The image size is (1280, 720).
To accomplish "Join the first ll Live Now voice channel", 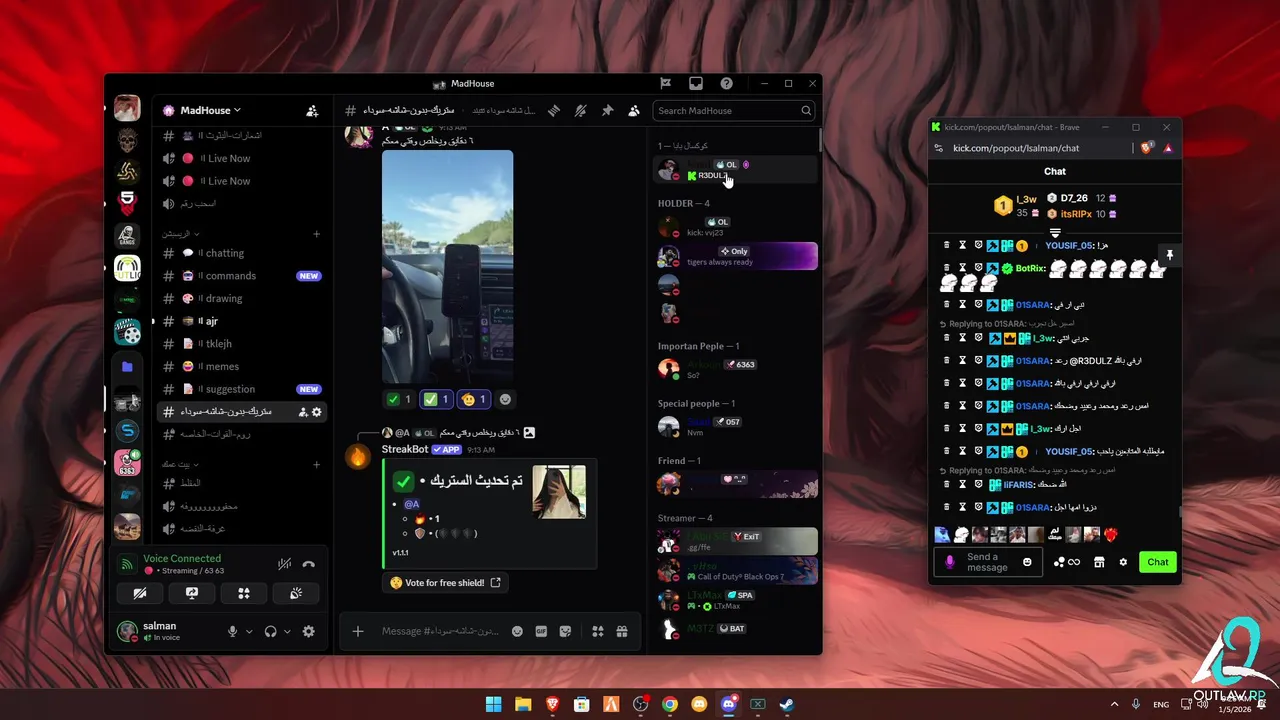I will [x=241, y=158].
